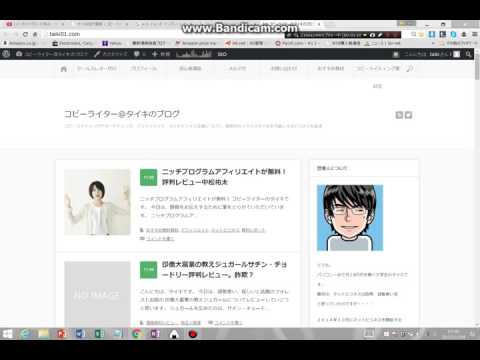Click green category badge on ニッチプログラム post
The width and height of the screenshot is (480, 360).
[148, 177]
